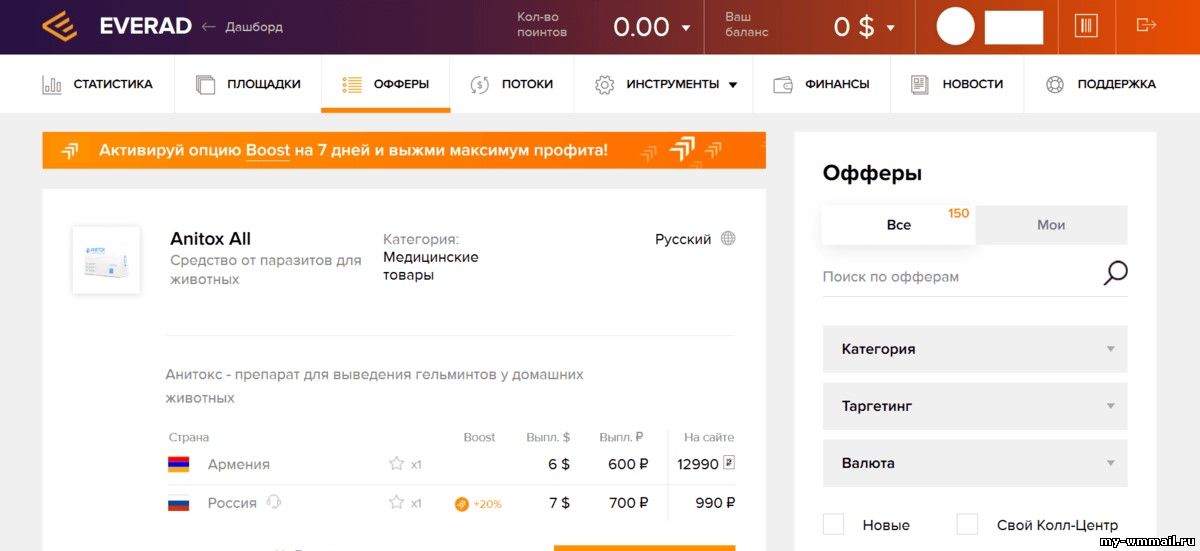Click the Russia flag icon

(x=179, y=503)
